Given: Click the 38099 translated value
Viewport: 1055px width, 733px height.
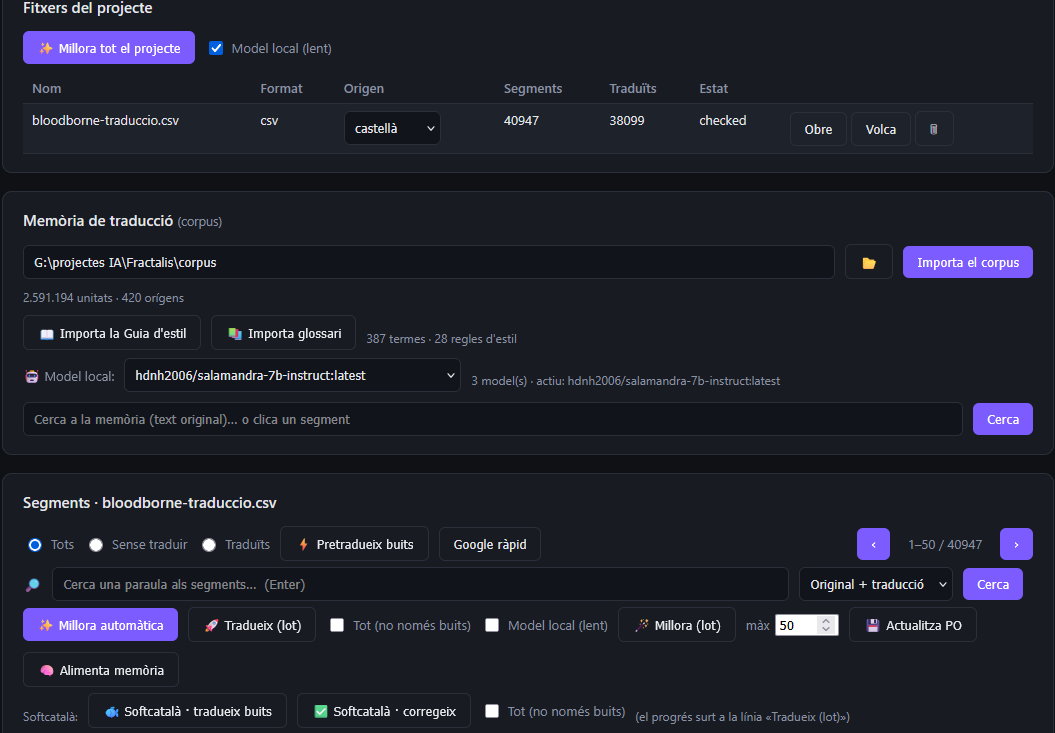Looking at the screenshot, I should [x=626, y=120].
